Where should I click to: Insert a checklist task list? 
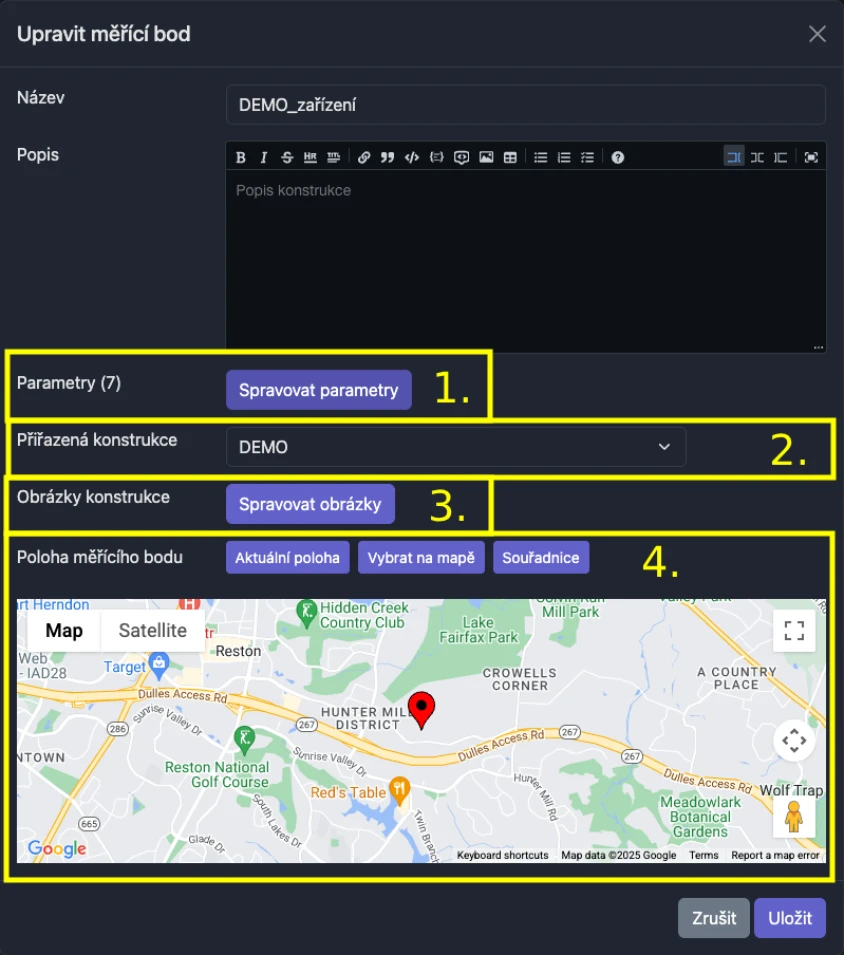click(x=587, y=157)
